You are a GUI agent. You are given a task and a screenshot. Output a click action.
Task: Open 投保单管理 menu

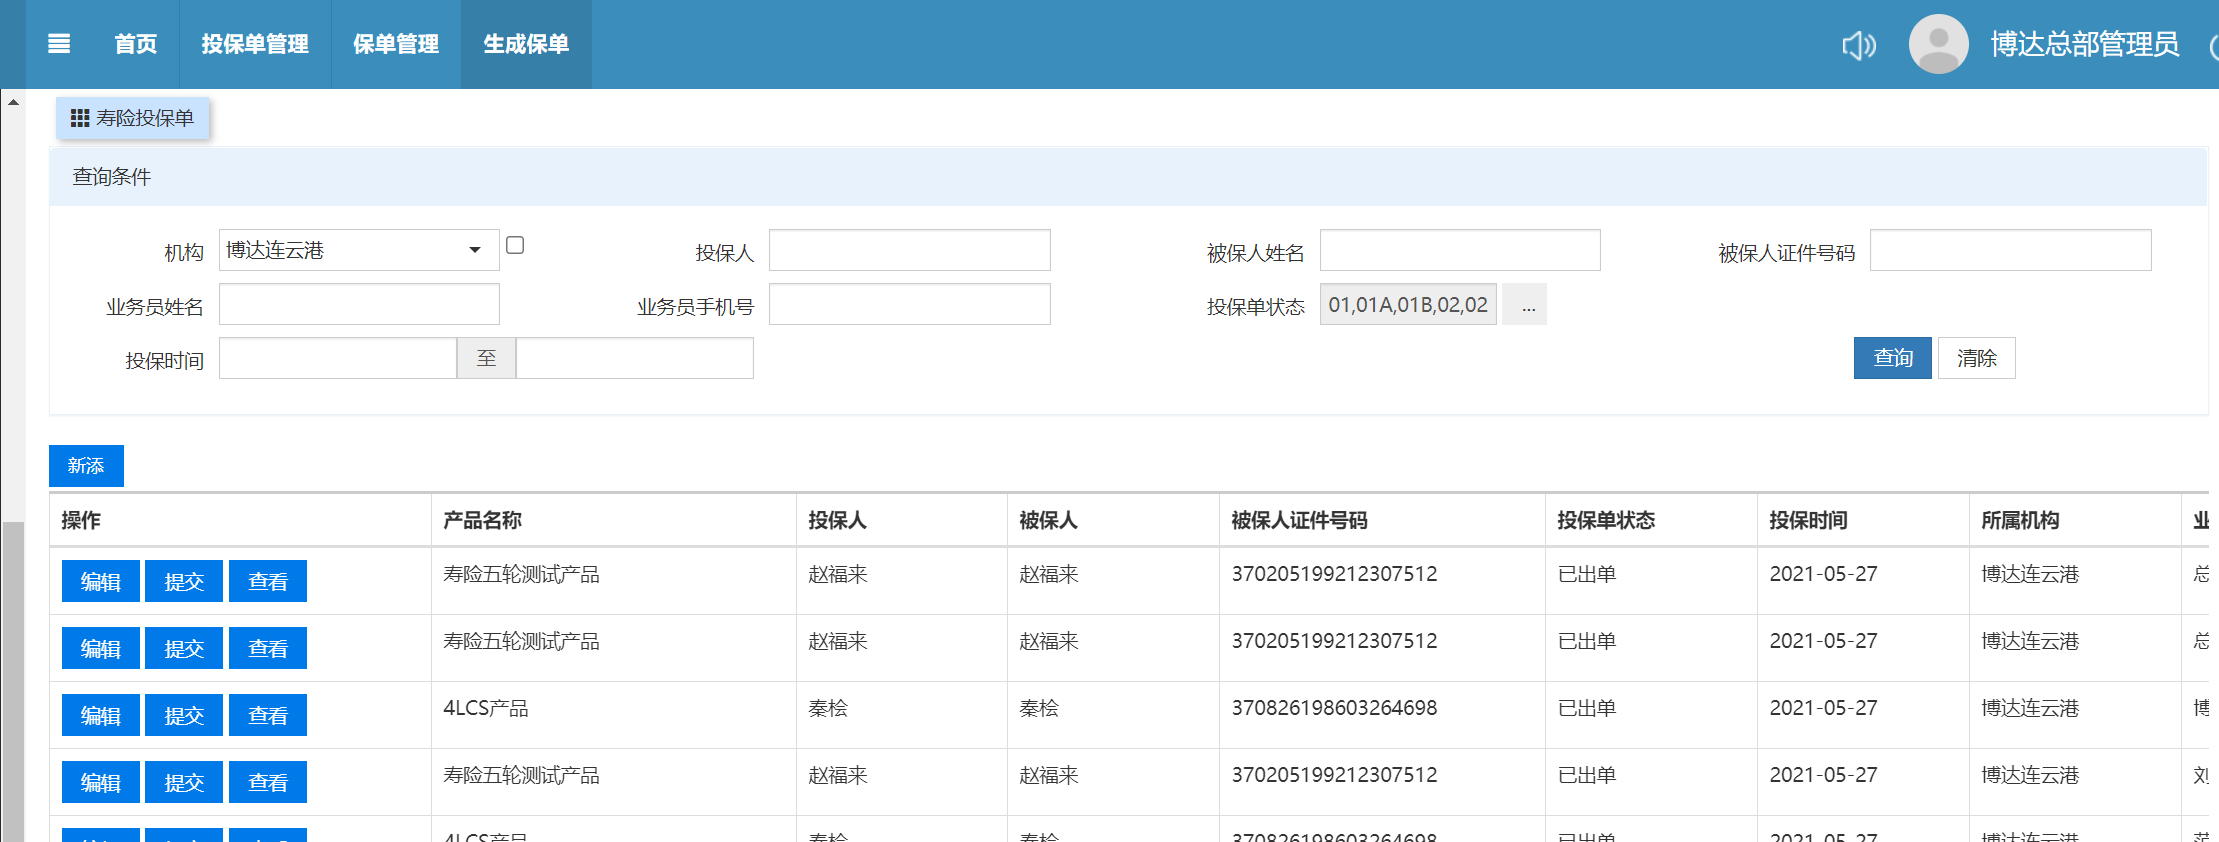pos(255,44)
